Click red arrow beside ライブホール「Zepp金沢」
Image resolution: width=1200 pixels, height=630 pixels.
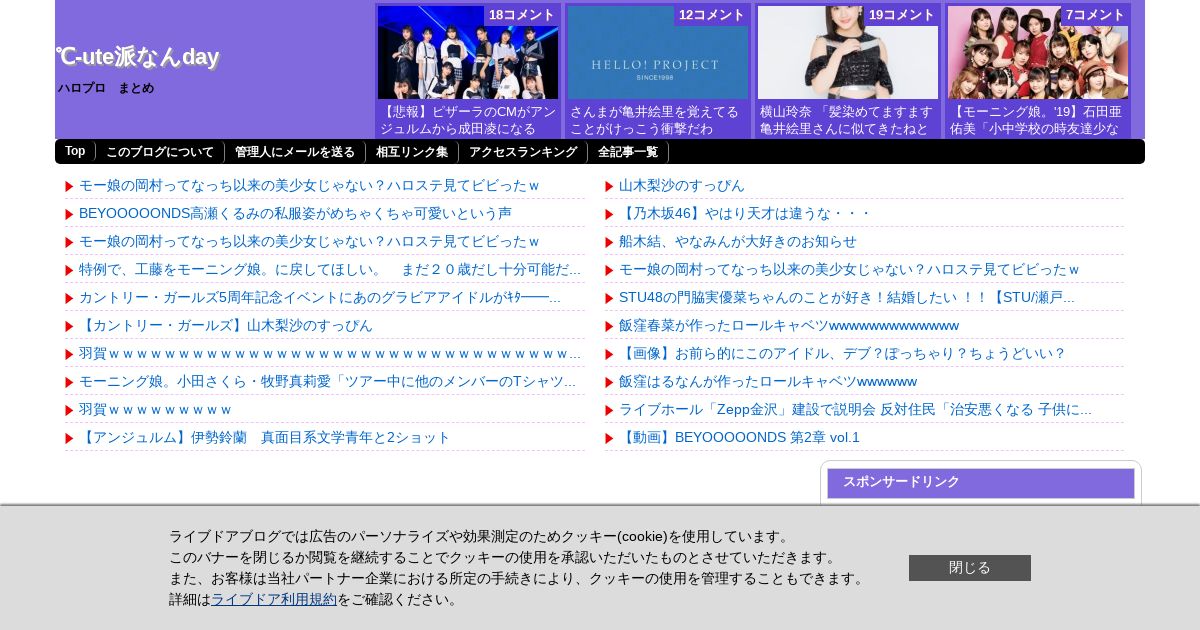coord(610,410)
